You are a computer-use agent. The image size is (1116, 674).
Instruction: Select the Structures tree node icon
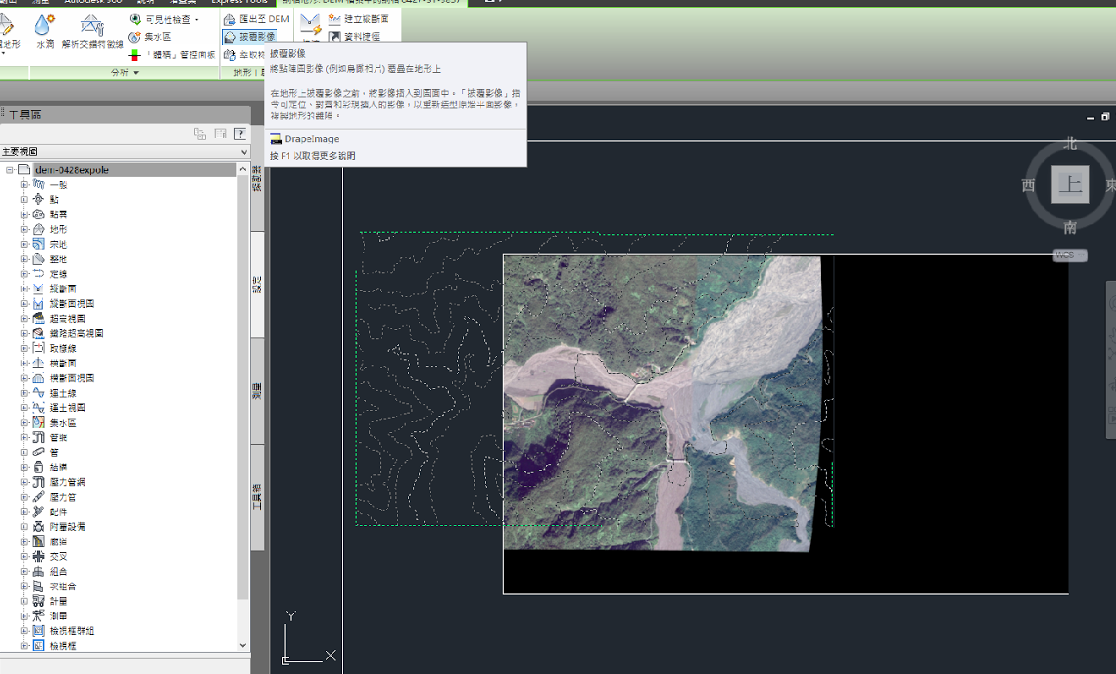[x=38, y=467]
